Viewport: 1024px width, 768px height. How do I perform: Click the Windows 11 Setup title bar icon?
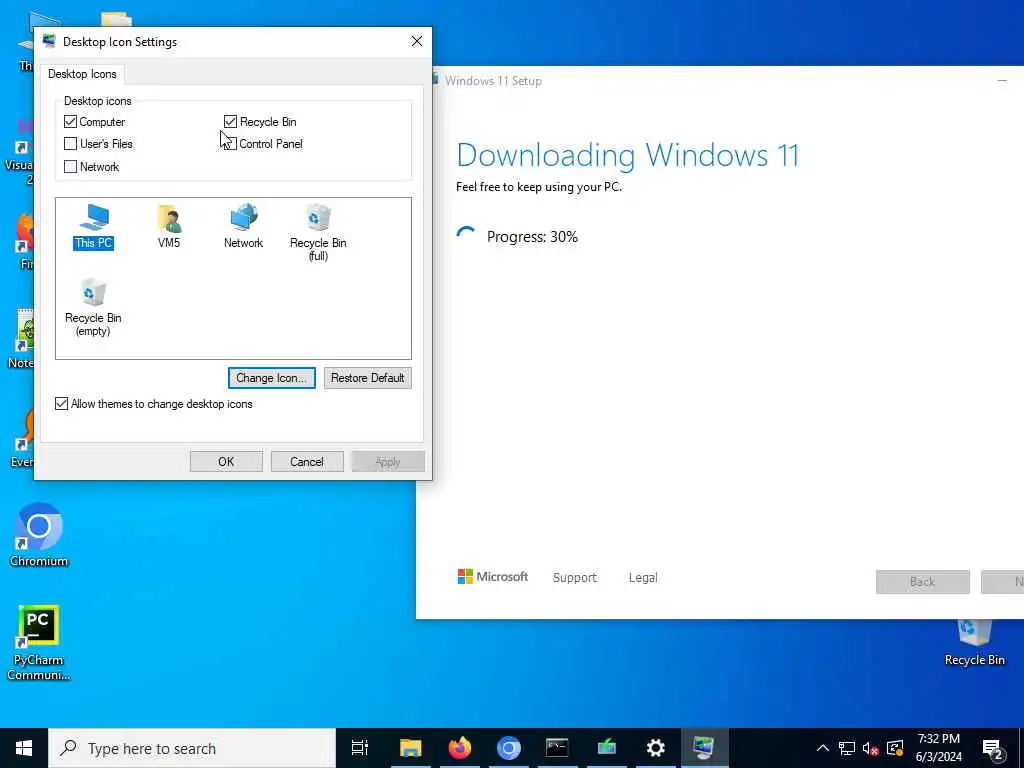click(434, 80)
